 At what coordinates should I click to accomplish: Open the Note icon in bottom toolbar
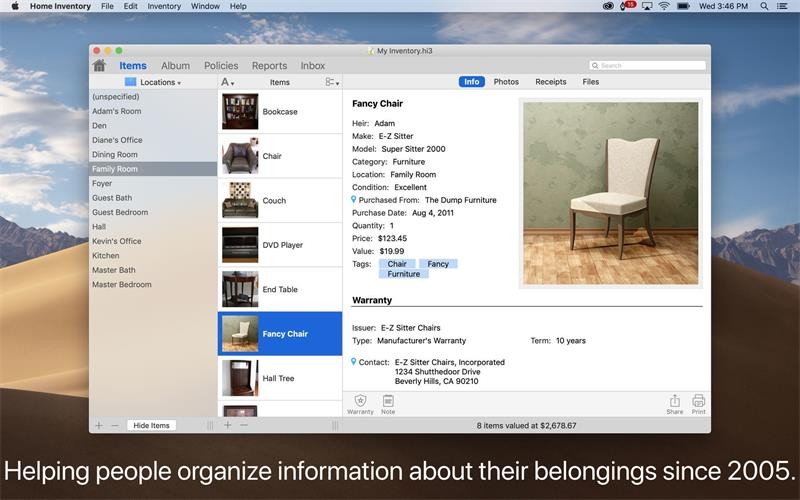(x=388, y=401)
